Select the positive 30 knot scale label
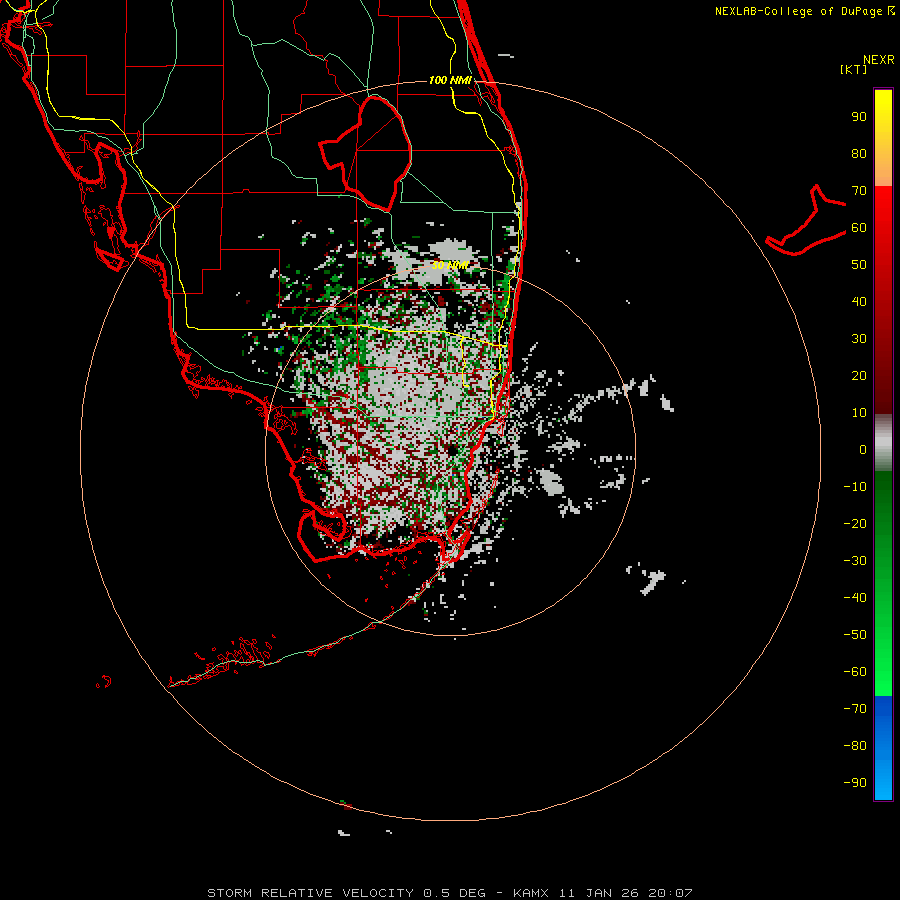Viewport: 900px width, 900px height. [859, 339]
